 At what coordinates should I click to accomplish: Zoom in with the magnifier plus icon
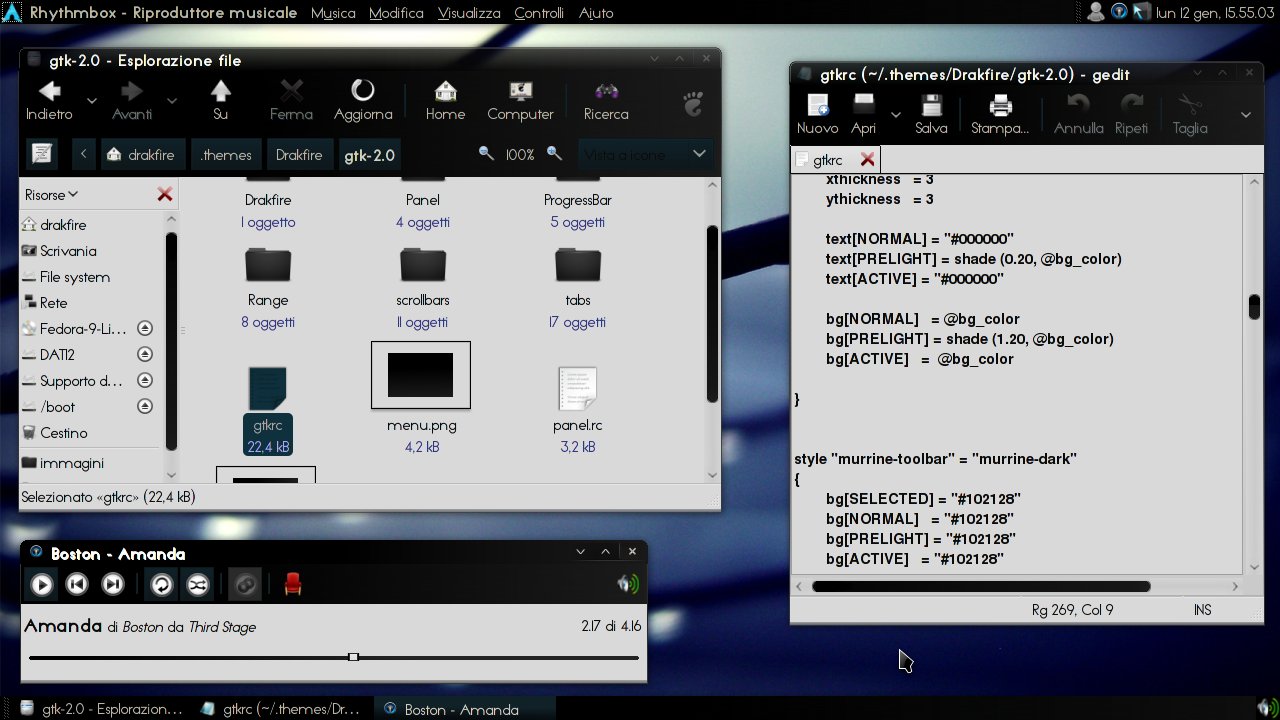tap(555, 154)
